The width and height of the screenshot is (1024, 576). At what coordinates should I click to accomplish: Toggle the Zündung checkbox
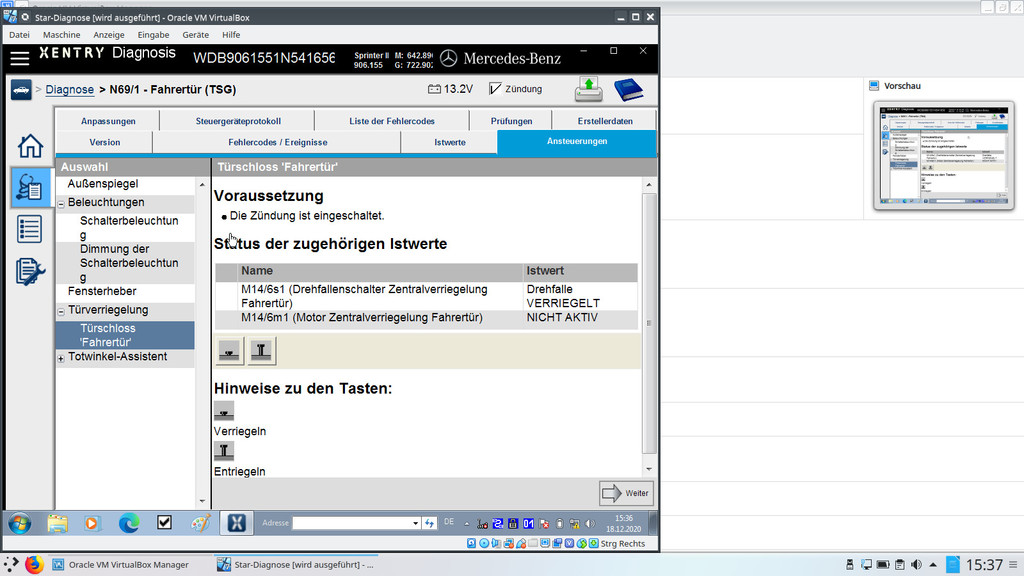tap(496, 89)
